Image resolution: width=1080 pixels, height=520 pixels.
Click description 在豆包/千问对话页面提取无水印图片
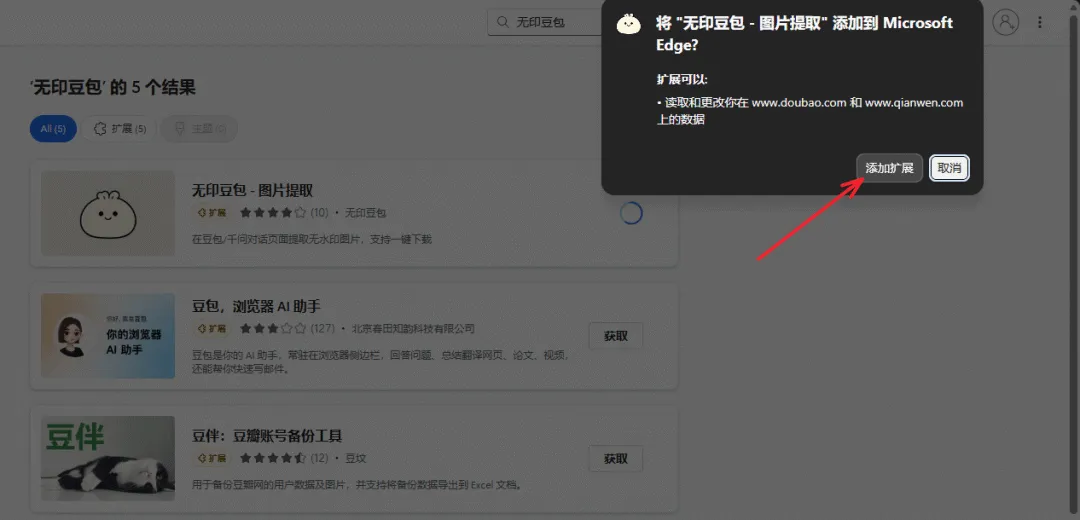click(312, 239)
